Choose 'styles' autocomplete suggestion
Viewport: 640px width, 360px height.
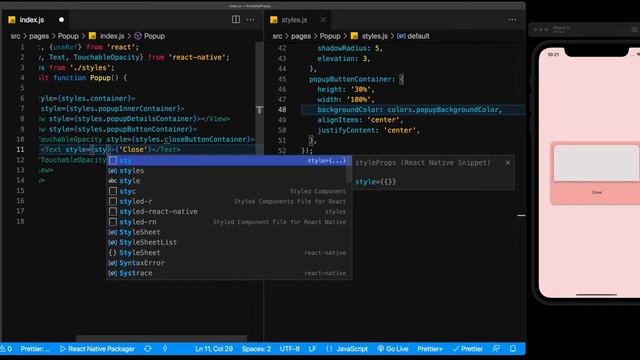[227, 171]
